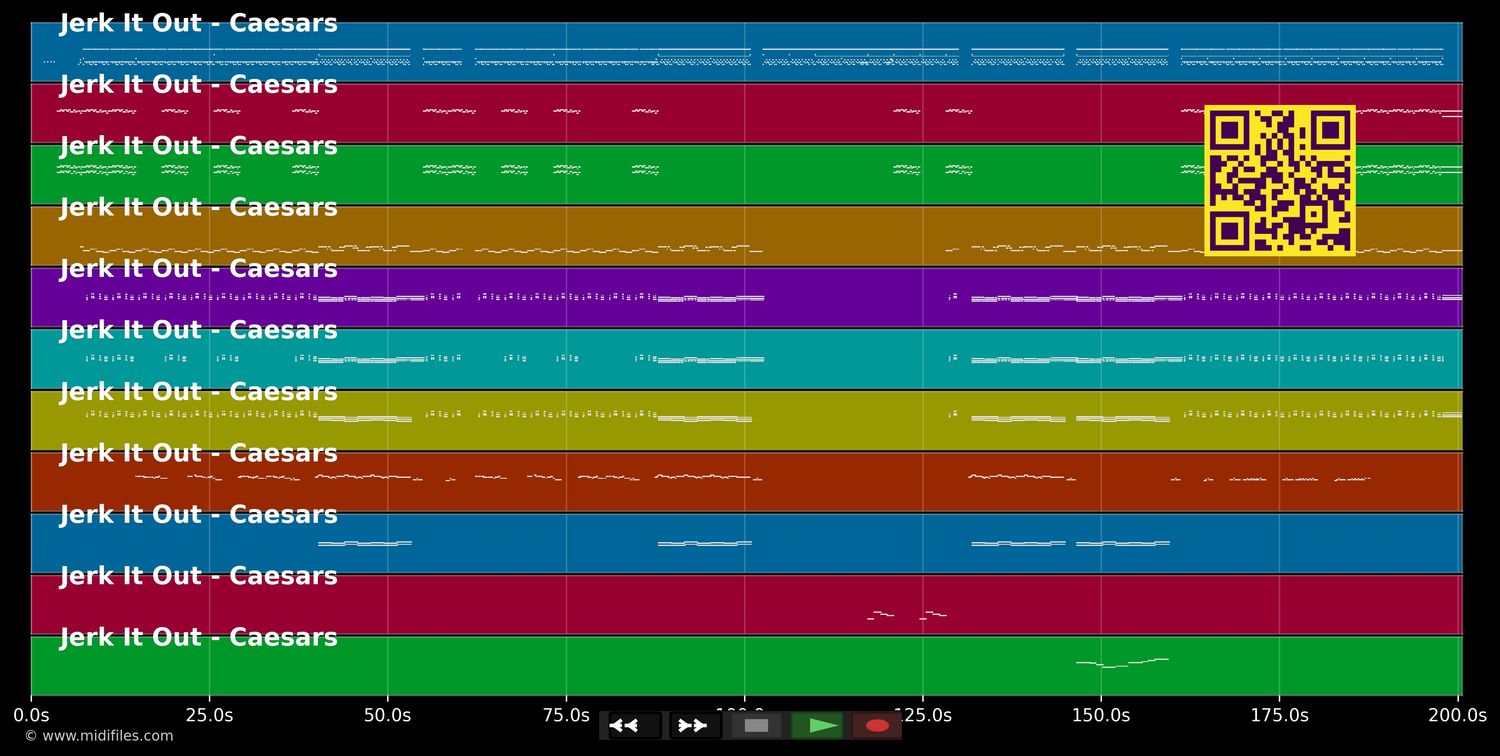Select the bottom green track's title label
The image size is (1500, 756).
tap(199, 637)
